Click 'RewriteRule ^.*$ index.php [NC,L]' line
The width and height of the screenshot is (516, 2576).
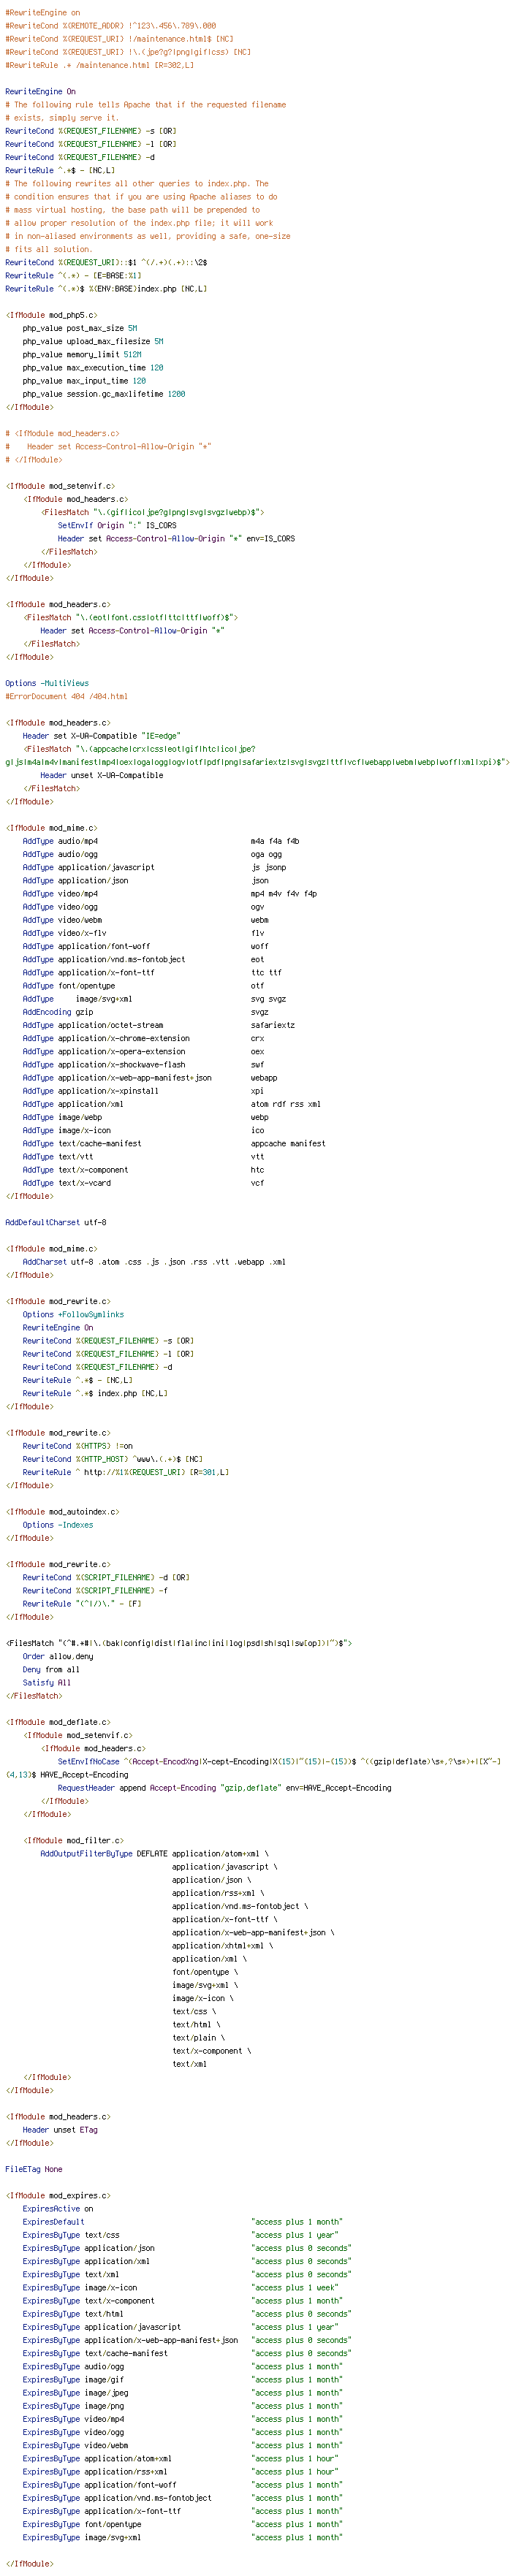(95, 1393)
